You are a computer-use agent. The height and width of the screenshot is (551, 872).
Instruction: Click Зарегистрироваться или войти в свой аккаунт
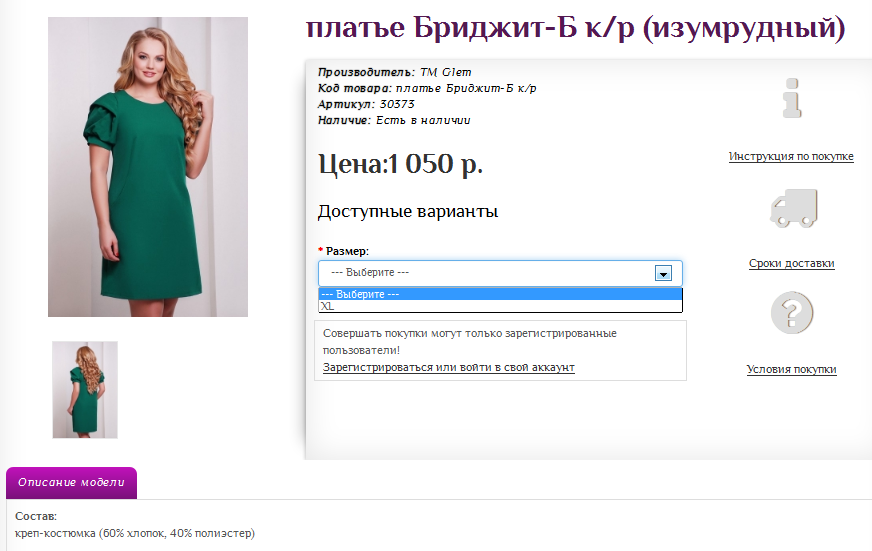pos(448,367)
